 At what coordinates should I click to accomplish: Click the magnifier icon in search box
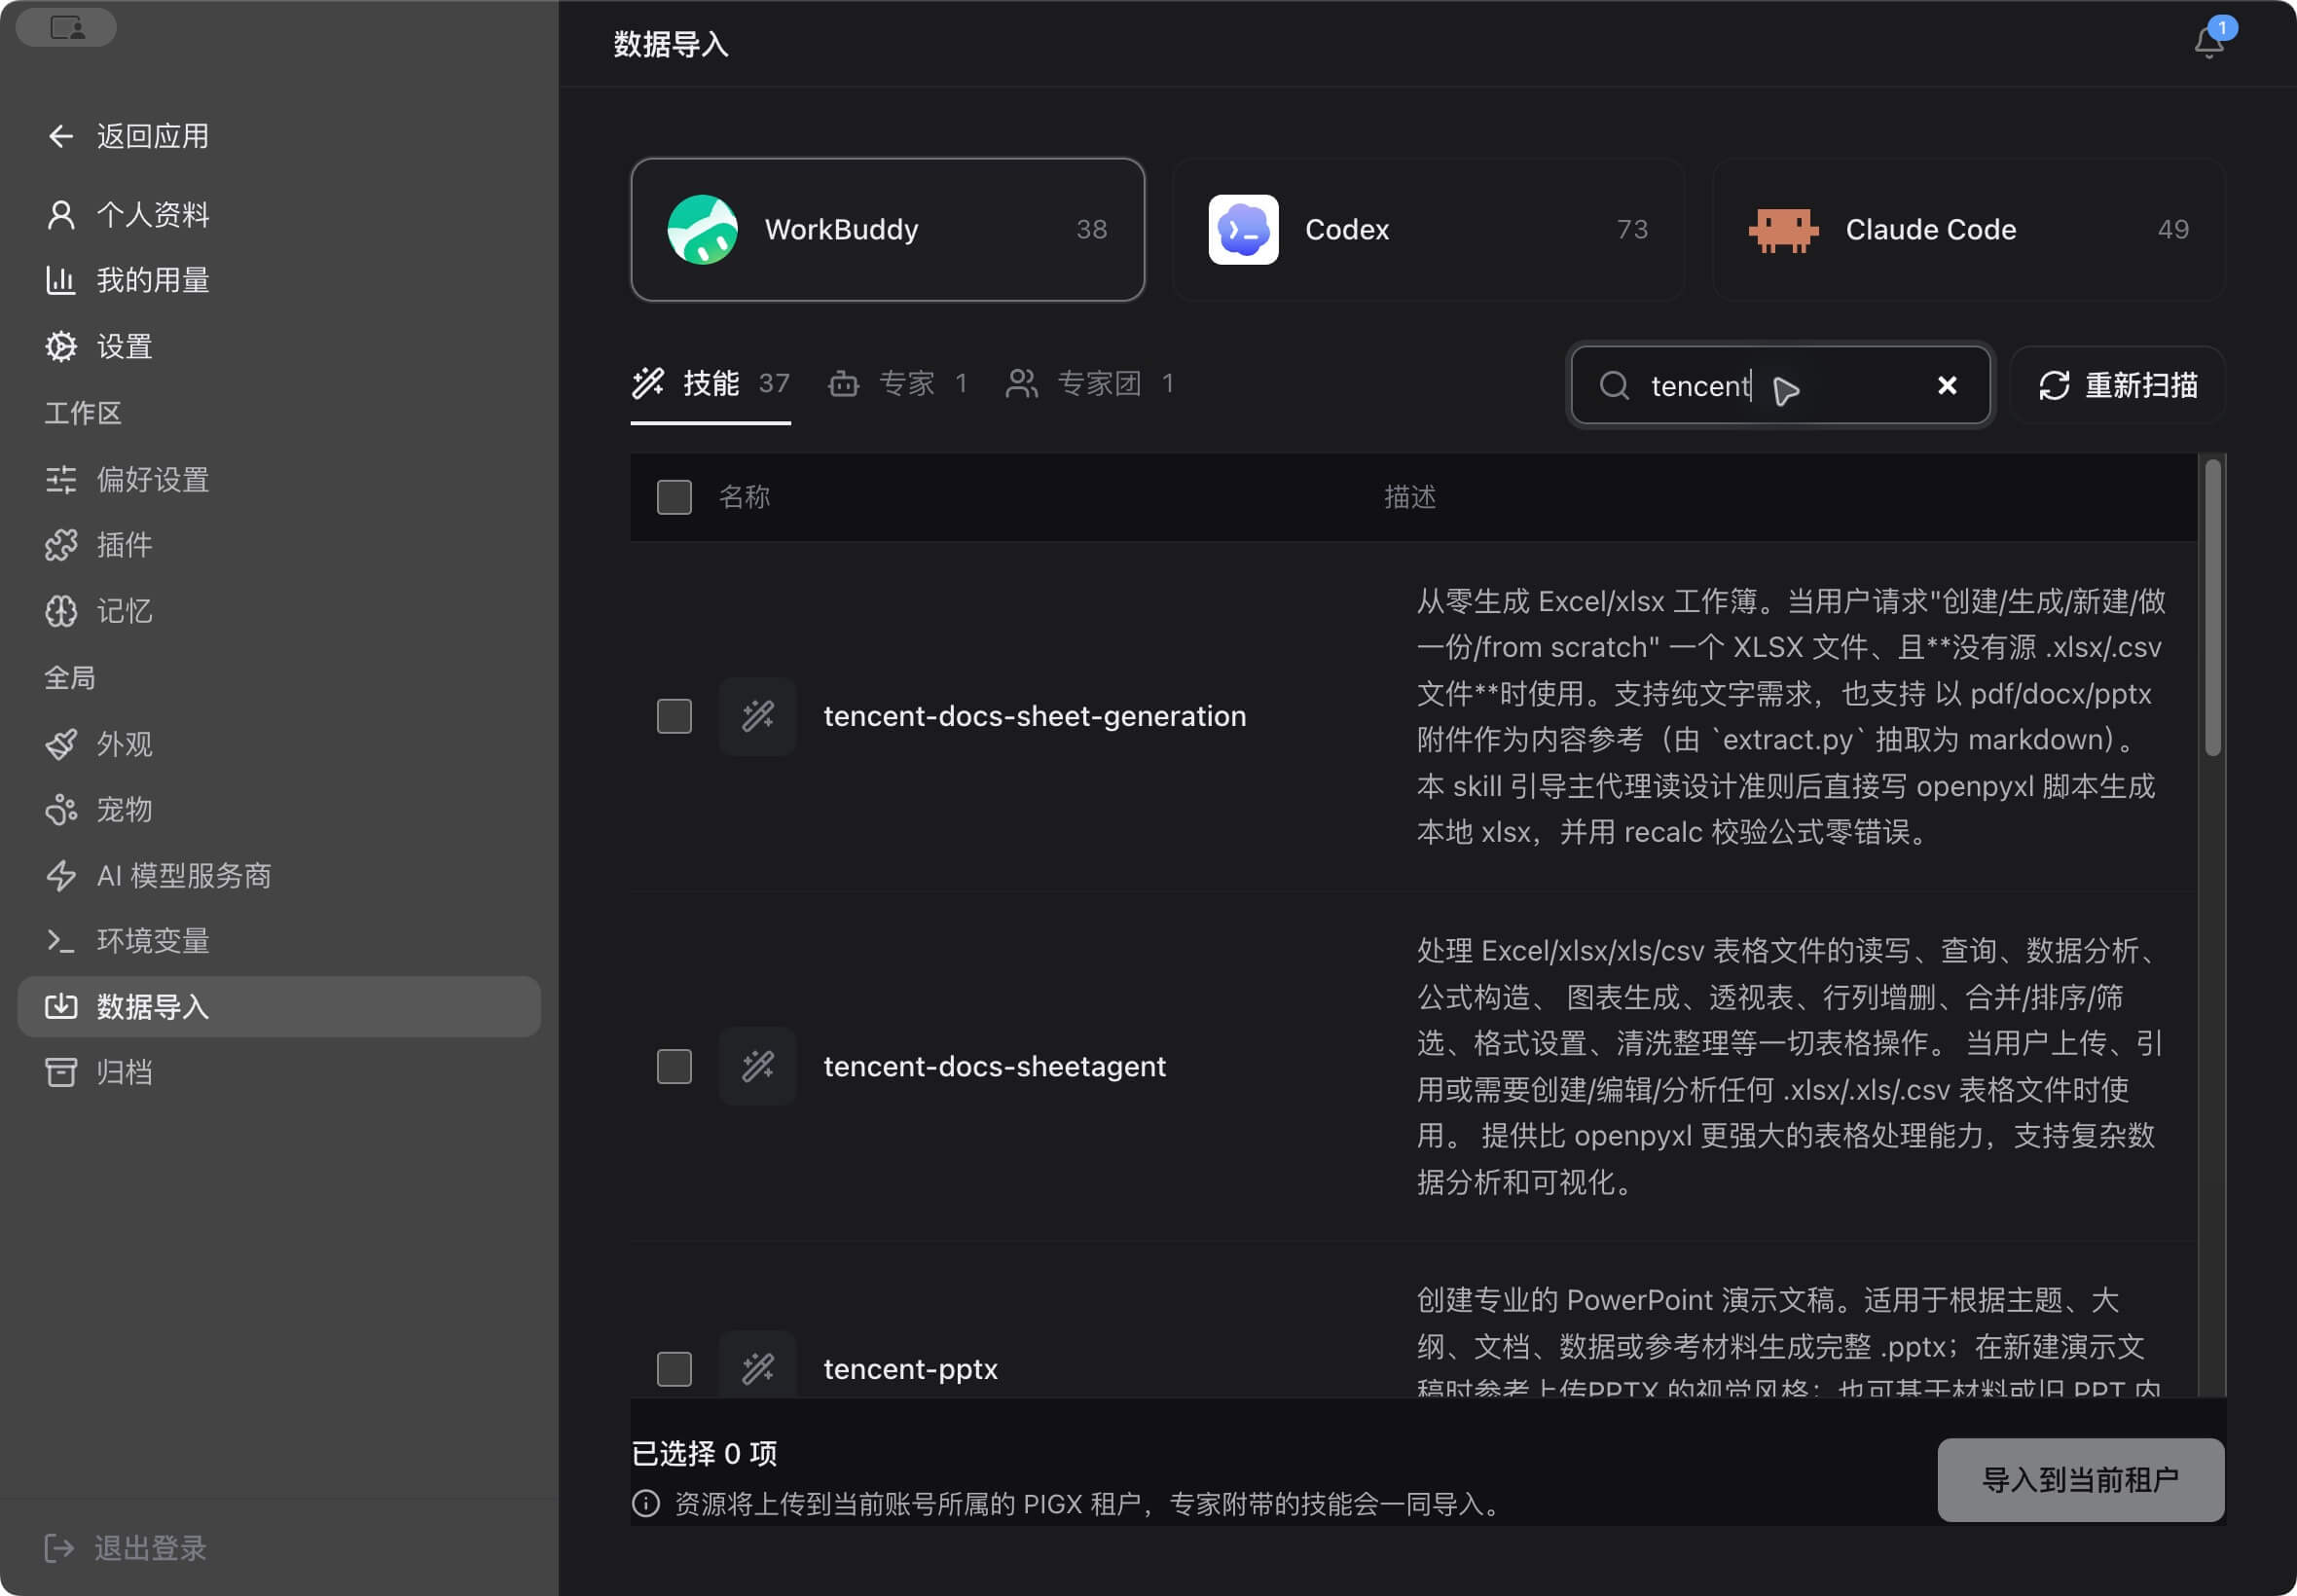[x=1613, y=386]
